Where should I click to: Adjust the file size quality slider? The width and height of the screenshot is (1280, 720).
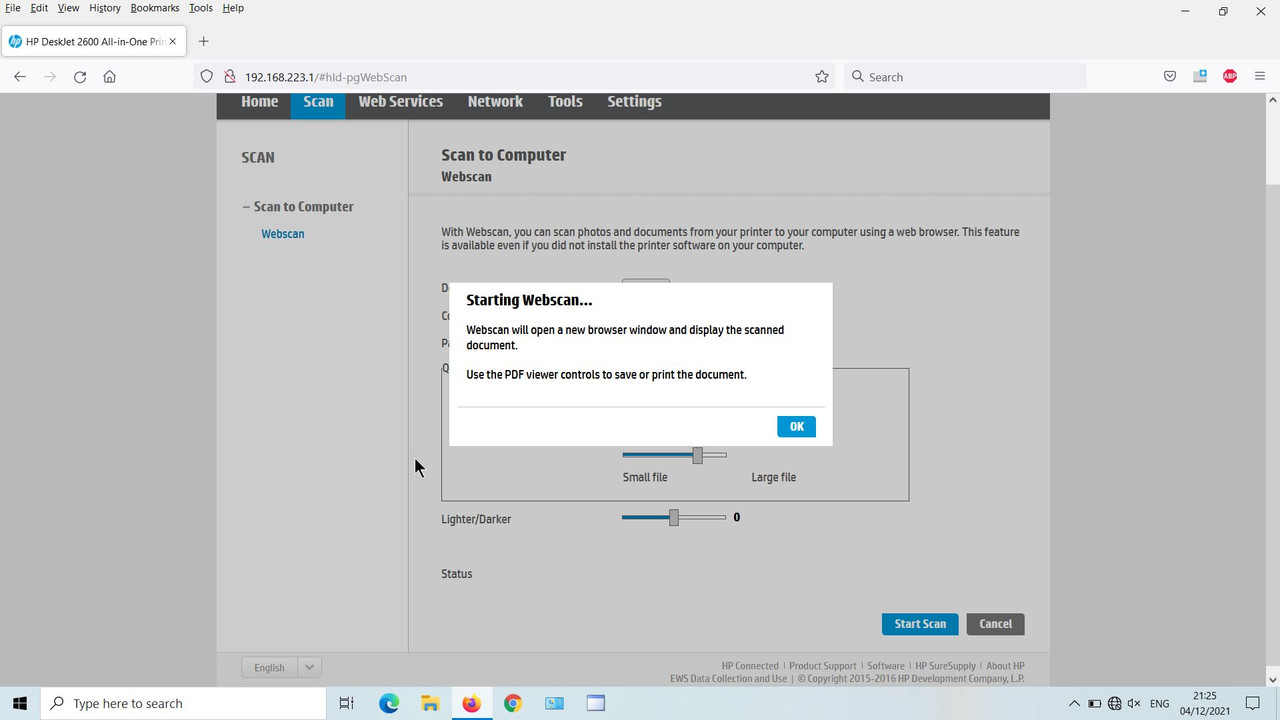point(697,455)
